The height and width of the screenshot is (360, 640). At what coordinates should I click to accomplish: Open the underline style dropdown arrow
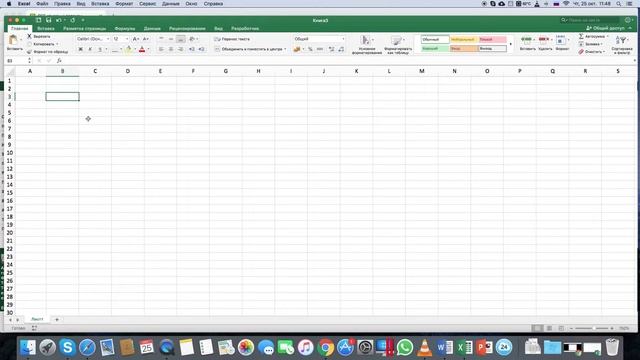point(107,50)
